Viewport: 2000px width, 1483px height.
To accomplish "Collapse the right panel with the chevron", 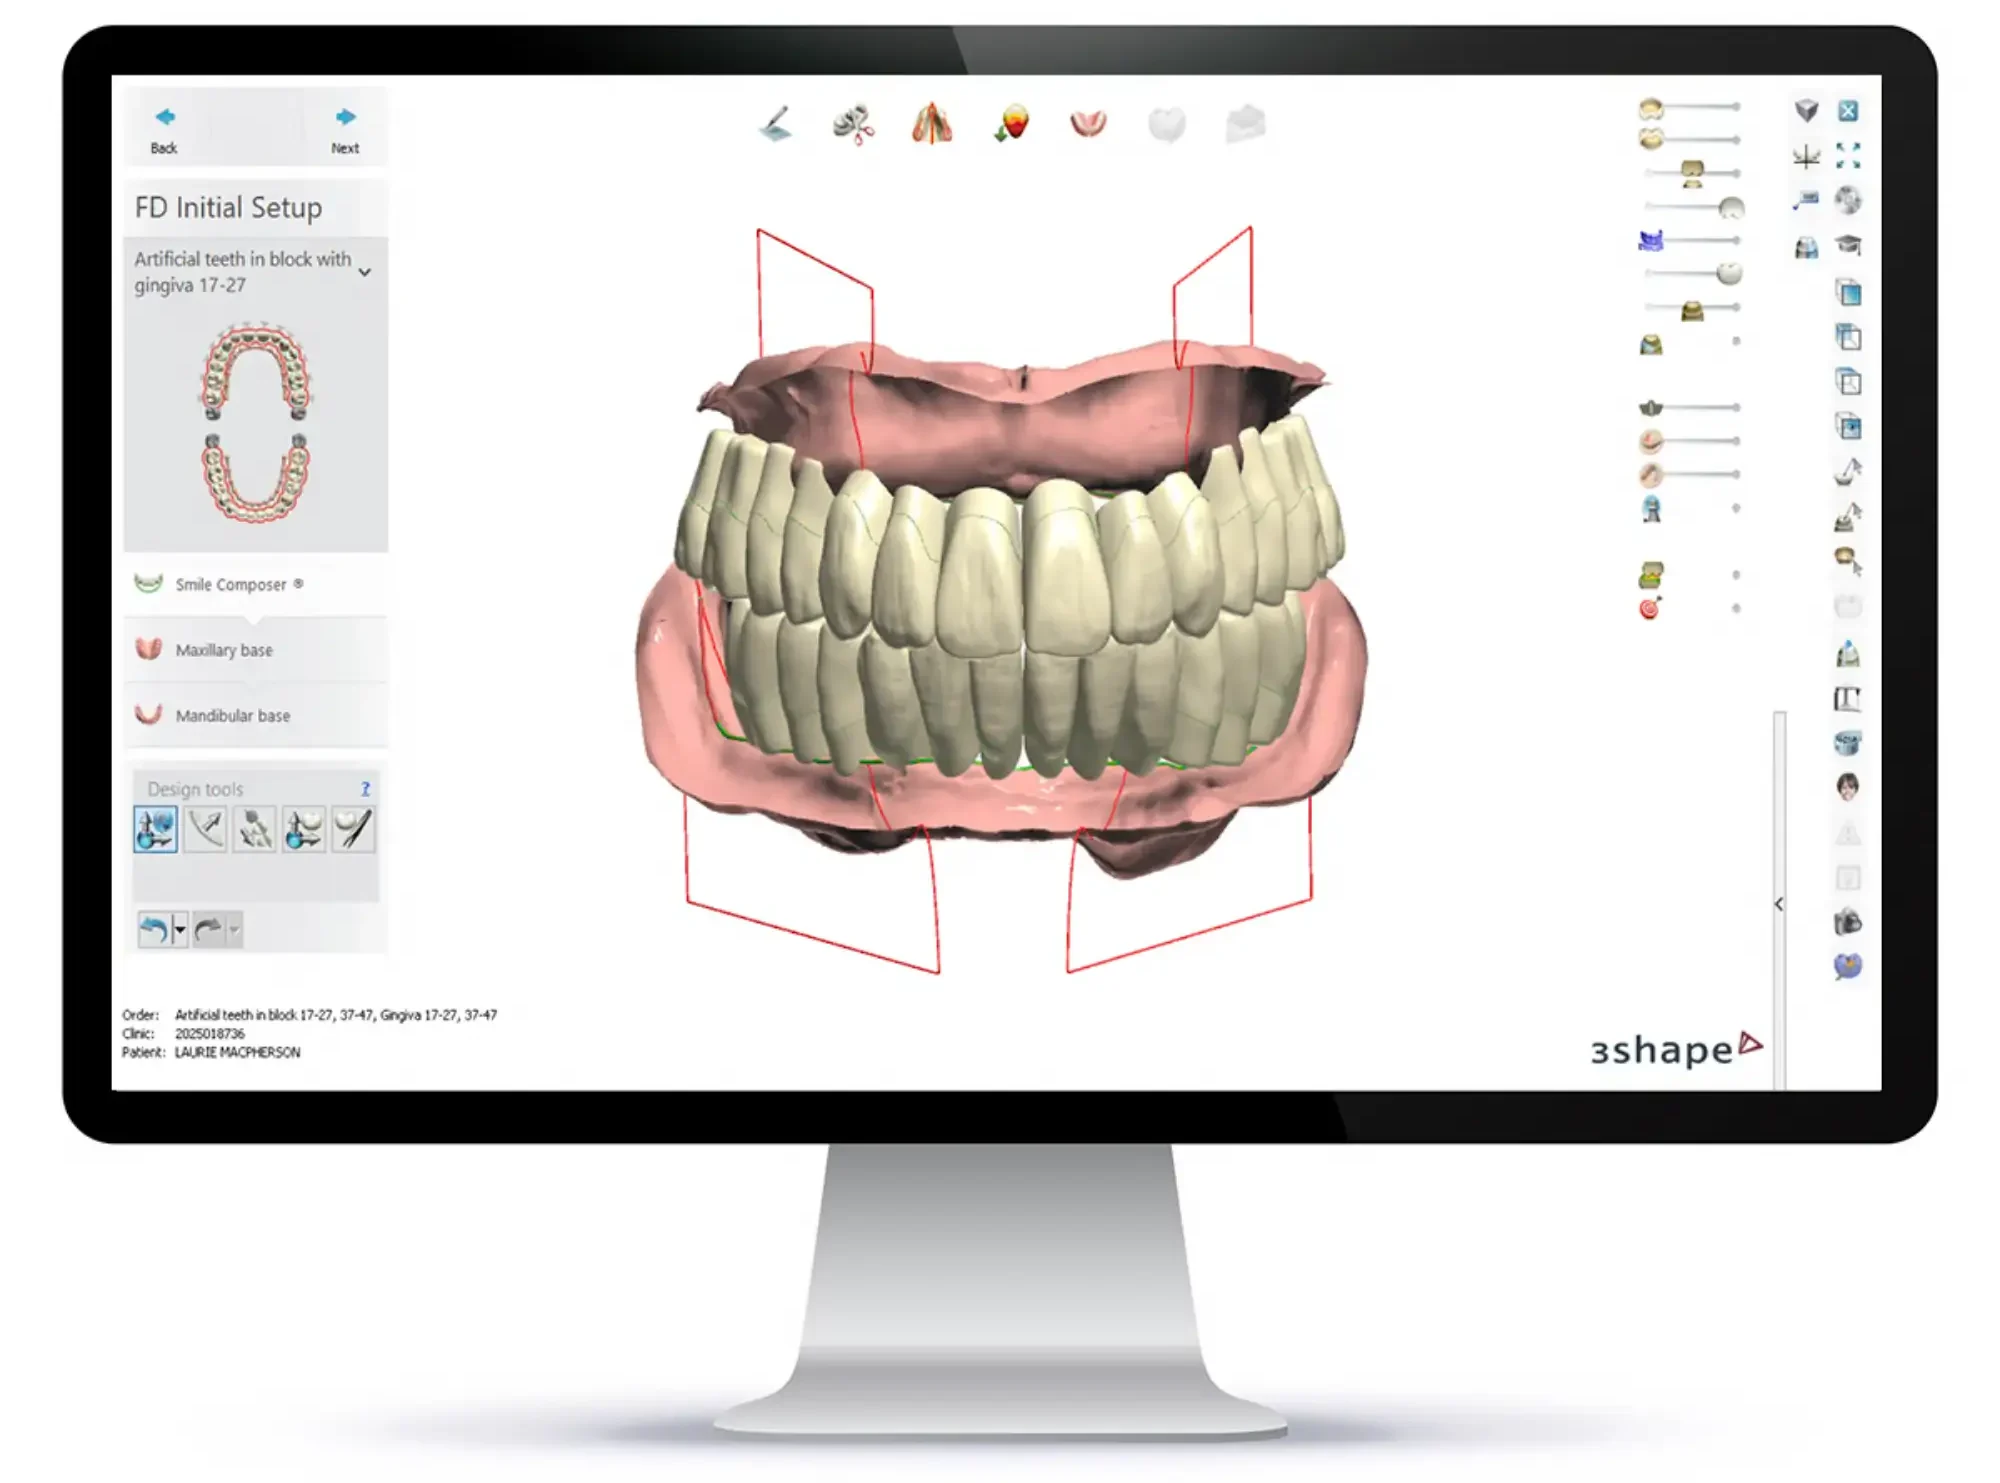I will 1779,904.
